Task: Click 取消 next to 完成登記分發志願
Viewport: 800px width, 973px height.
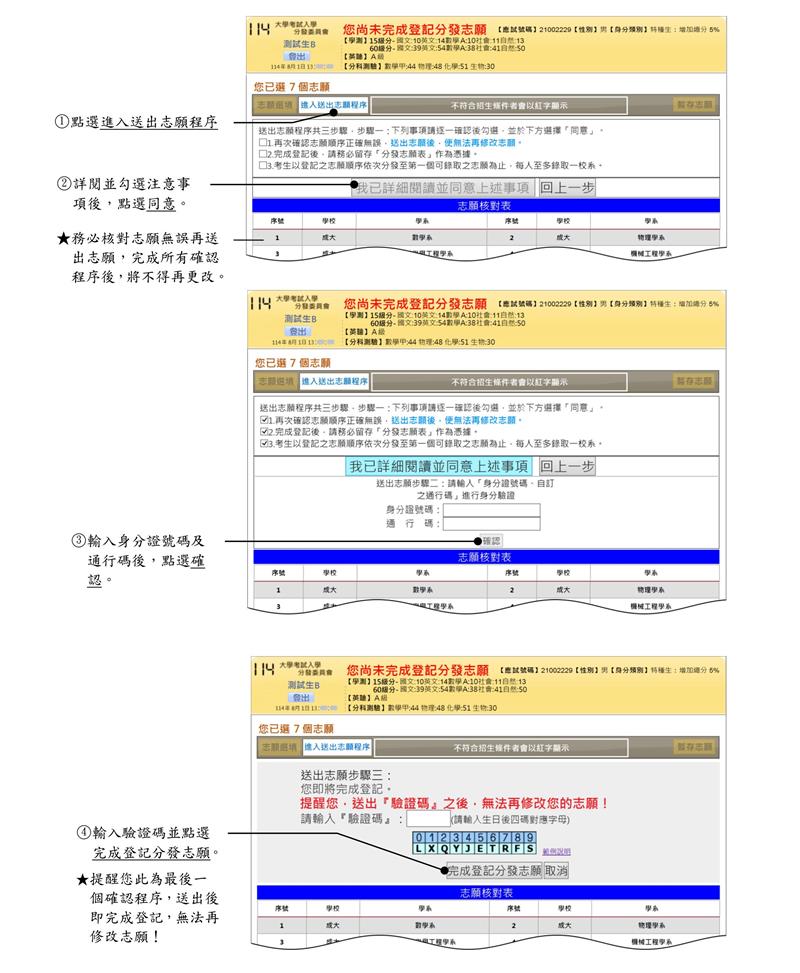Action: (x=556, y=871)
